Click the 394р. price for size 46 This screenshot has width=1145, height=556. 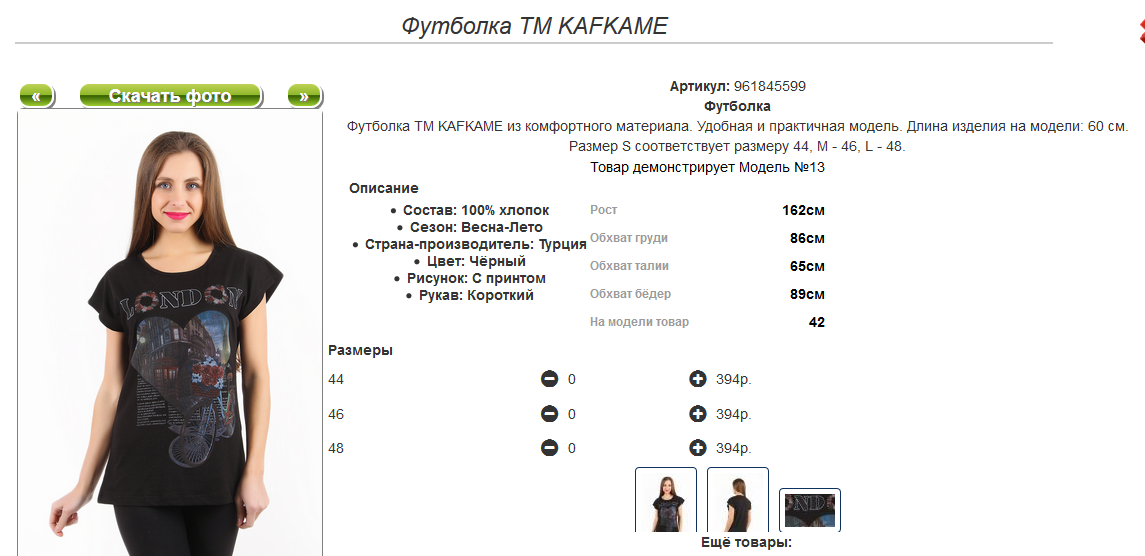(733, 414)
